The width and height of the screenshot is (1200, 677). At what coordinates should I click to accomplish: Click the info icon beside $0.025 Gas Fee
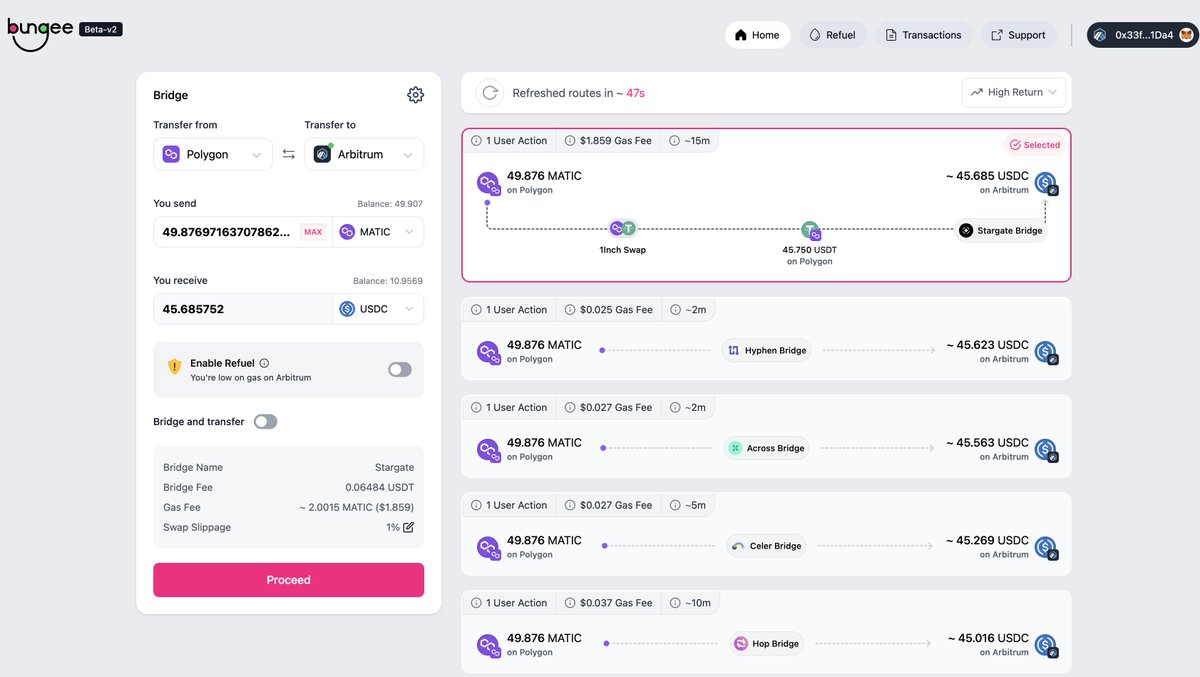click(570, 310)
